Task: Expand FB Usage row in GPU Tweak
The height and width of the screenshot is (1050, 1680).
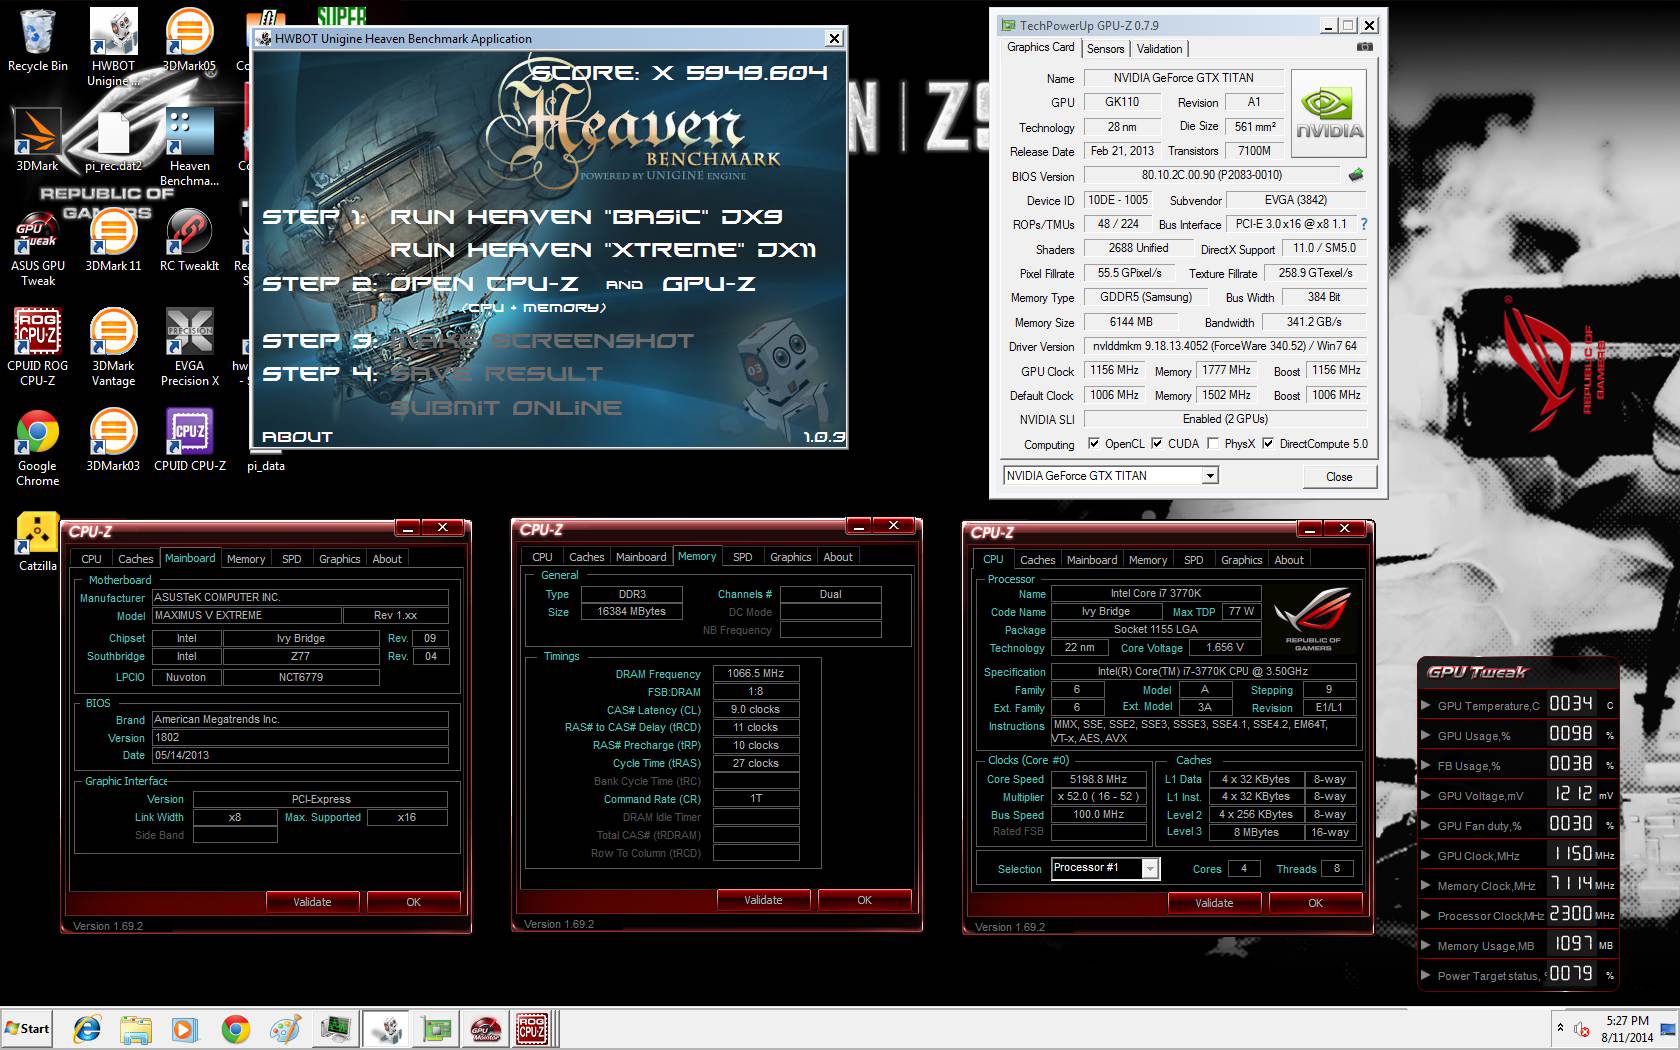Action: click(1426, 765)
